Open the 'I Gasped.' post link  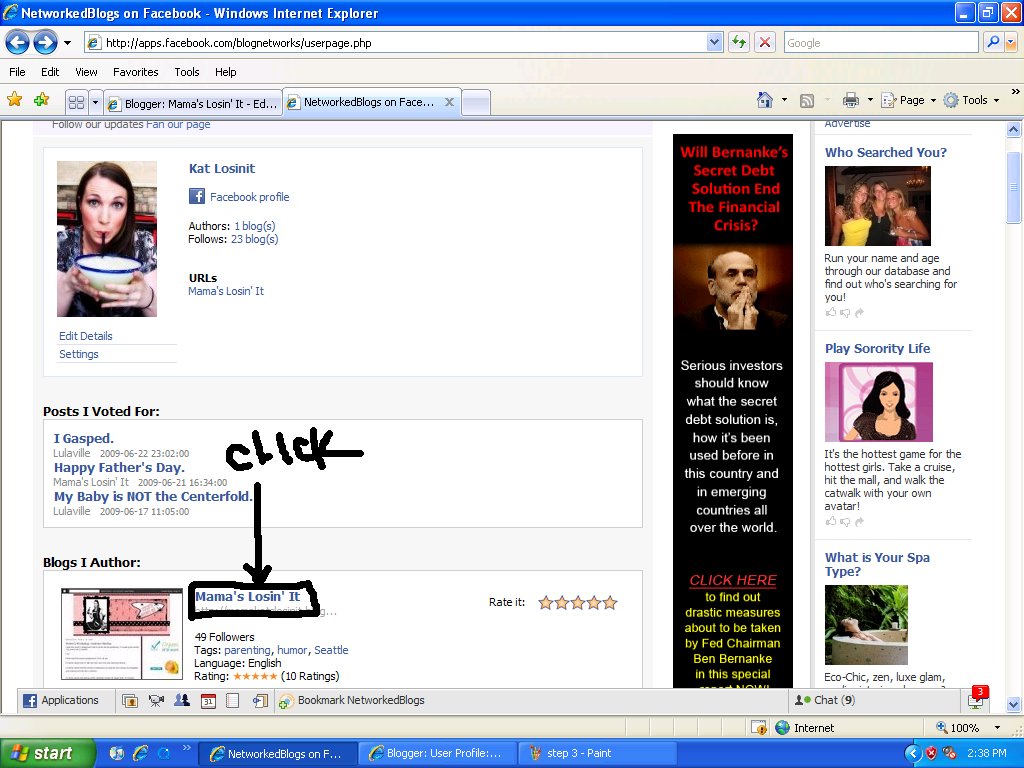click(84, 438)
